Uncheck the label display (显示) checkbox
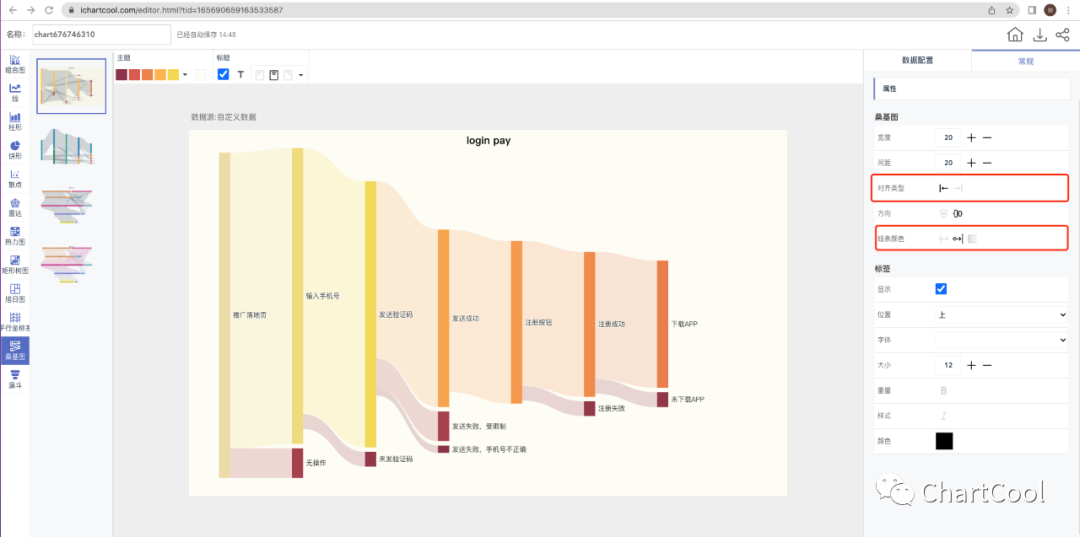 941,289
